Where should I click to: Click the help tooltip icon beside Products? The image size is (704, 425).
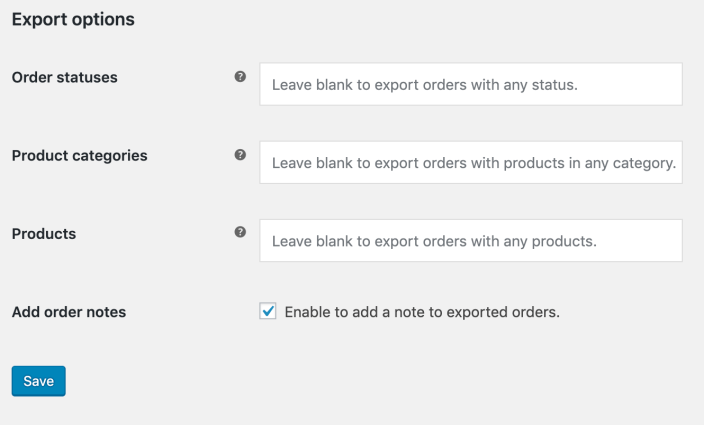click(x=240, y=232)
